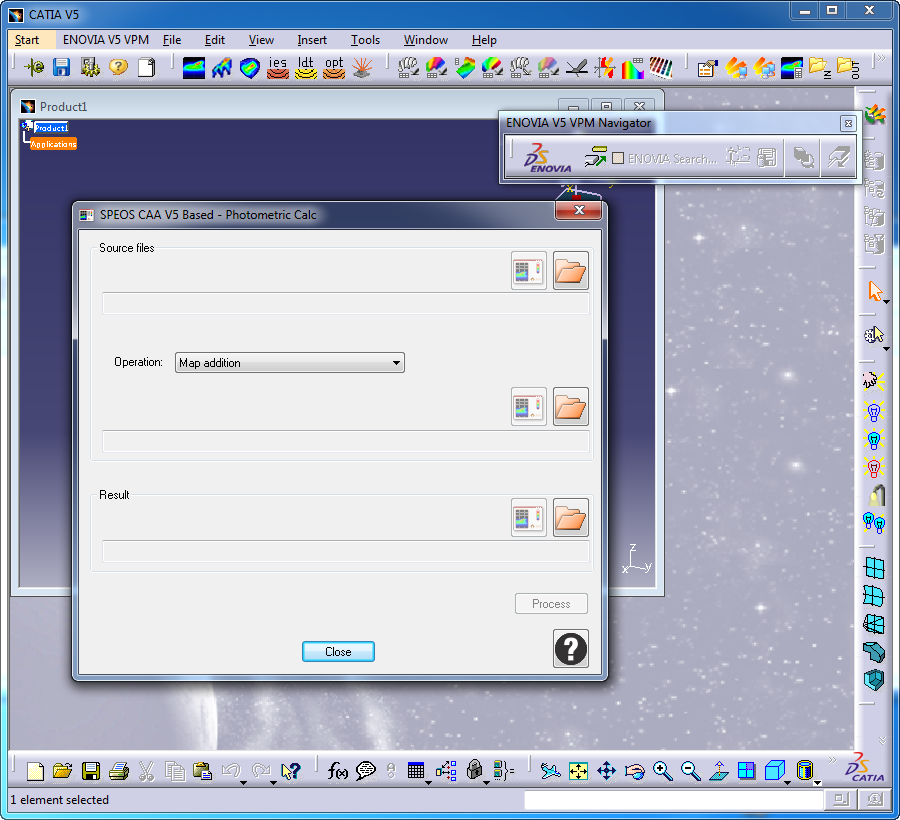
Task: Close the ENOVIA V5 VPM Navigator panel
Action: [848, 123]
